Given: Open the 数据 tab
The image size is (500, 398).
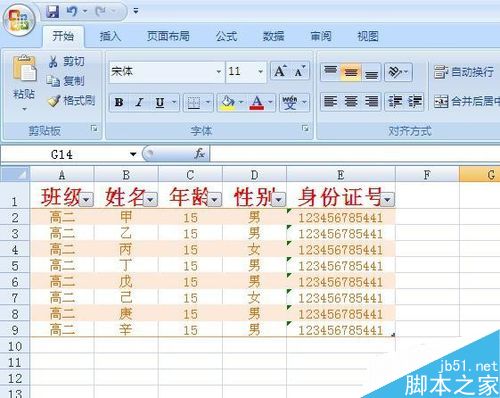Looking at the screenshot, I should pos(274,36).
